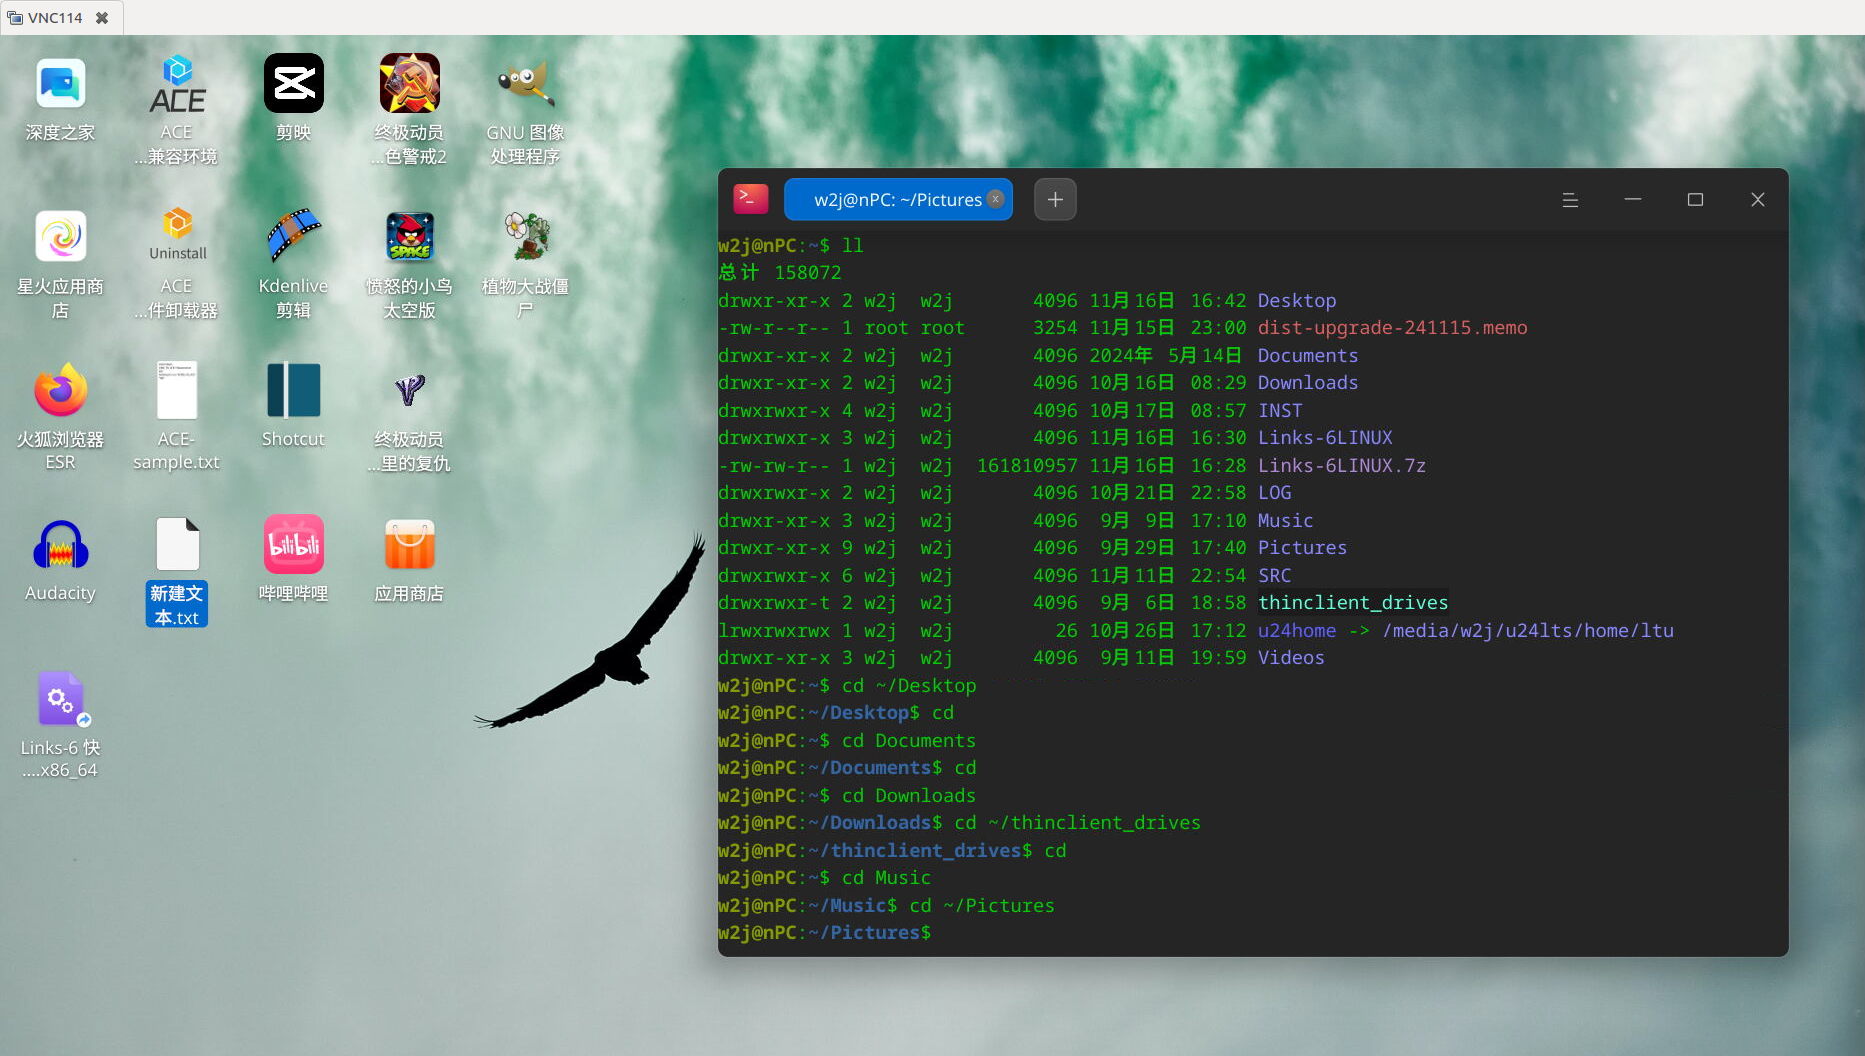The width and height of the screenshot is (1865, 1056).
Task: Click the terminal app icon in title bar
Action: point(751,199)
